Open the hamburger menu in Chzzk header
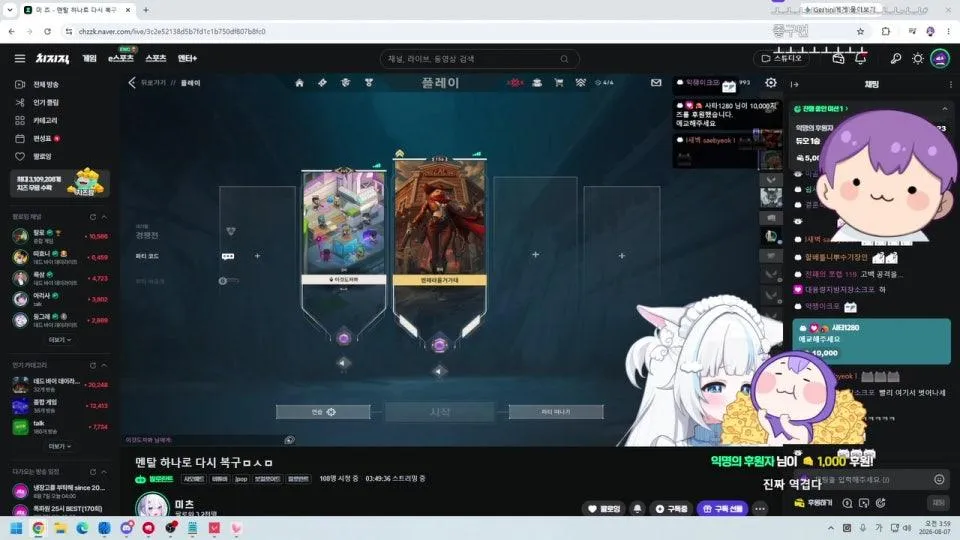The image size is (960, 540). [20, 58]
